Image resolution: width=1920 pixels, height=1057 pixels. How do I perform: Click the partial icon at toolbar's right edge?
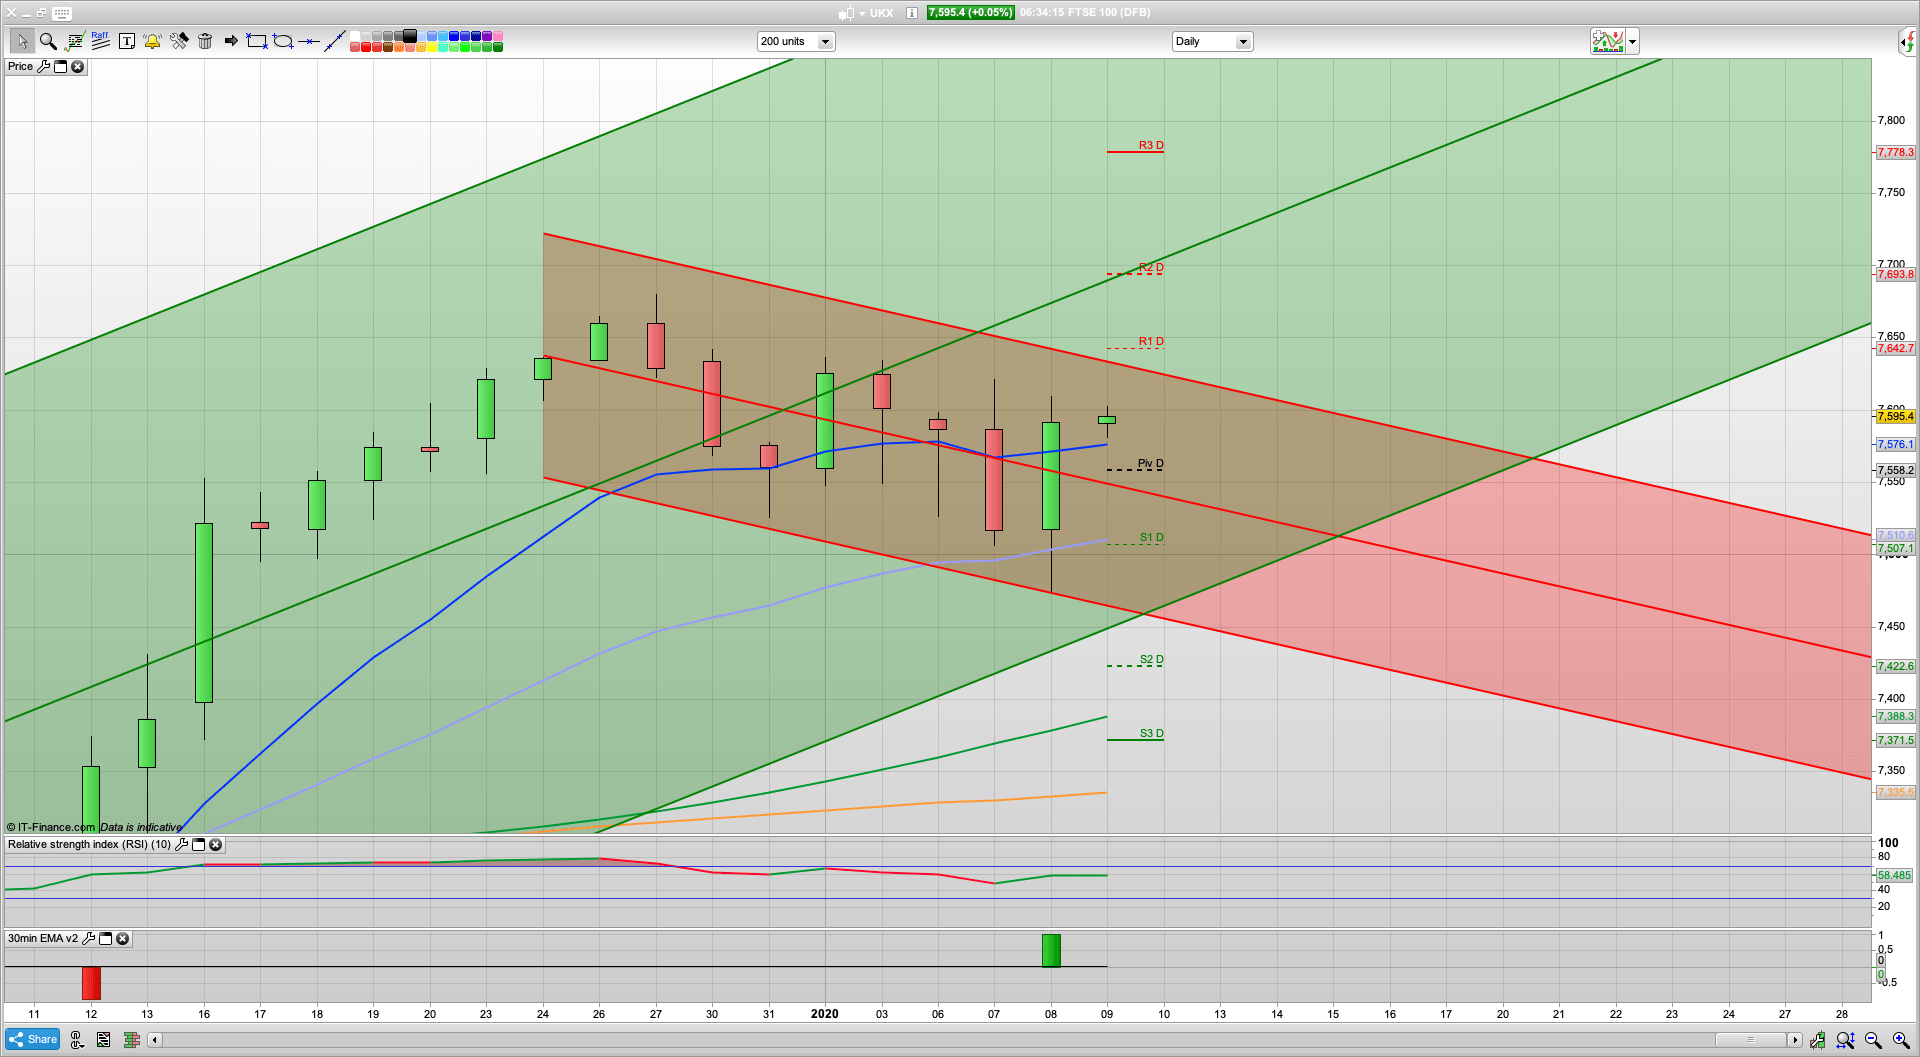click(x=1909, y=41)
